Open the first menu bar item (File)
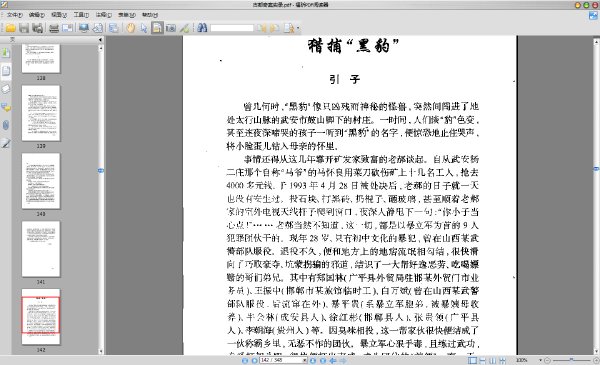Image resolution: width=600 pixels, height=365 pixels. [x=15, y=15]
